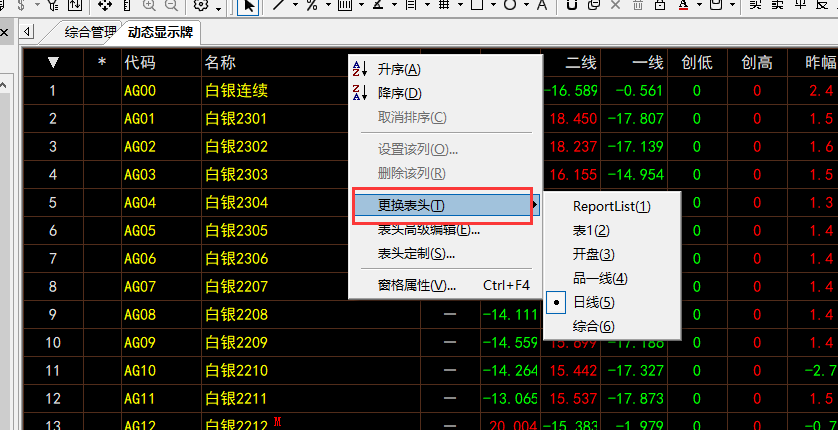Click the 平 toolbar icon
Screen dimensions: 838x430
[800, 5]
